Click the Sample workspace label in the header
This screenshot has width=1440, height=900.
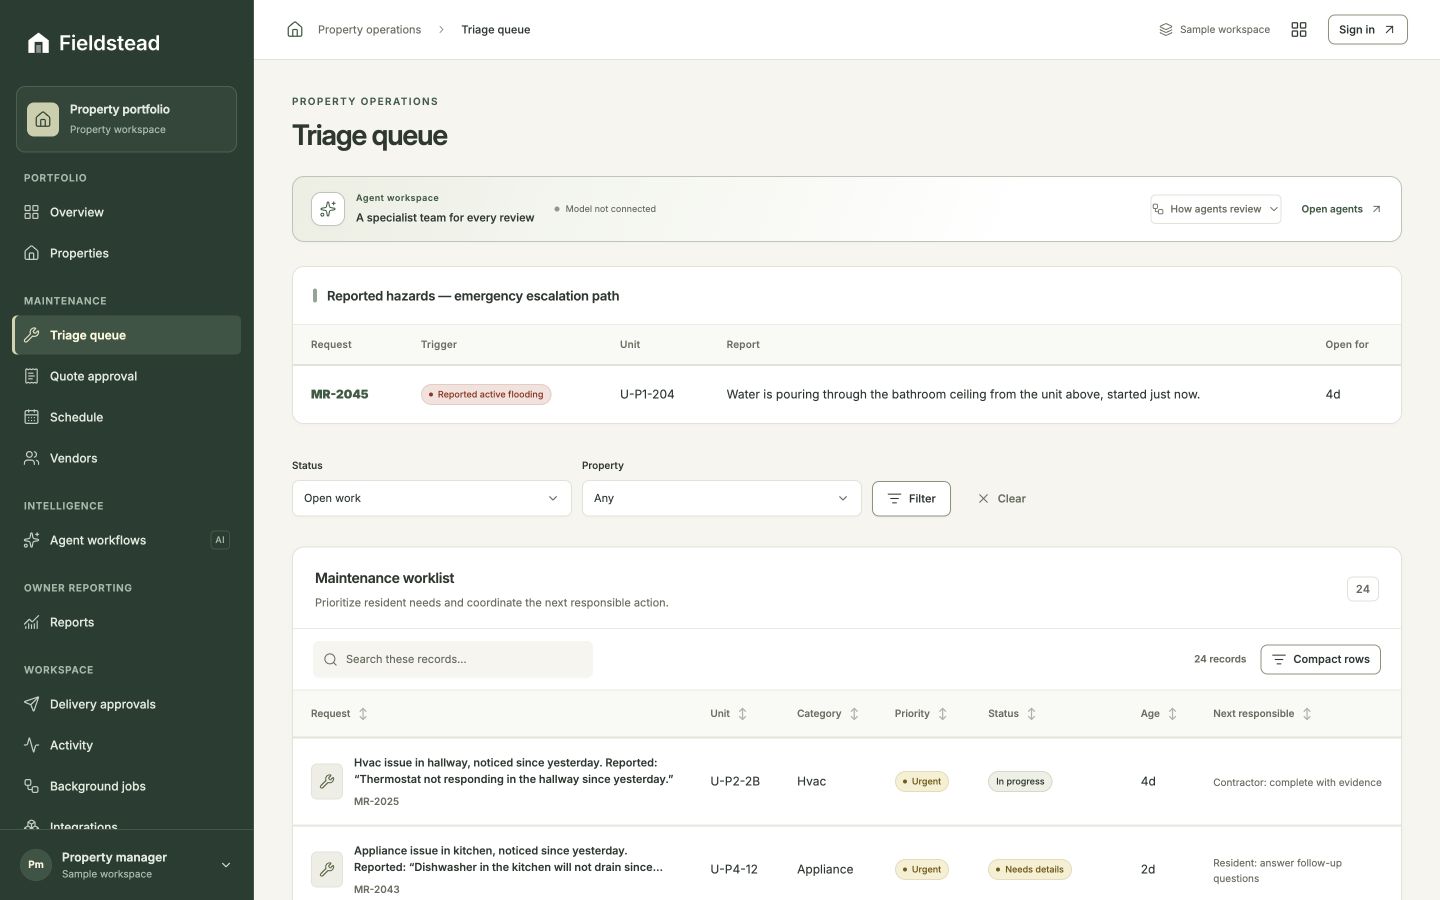(1214, 30)
